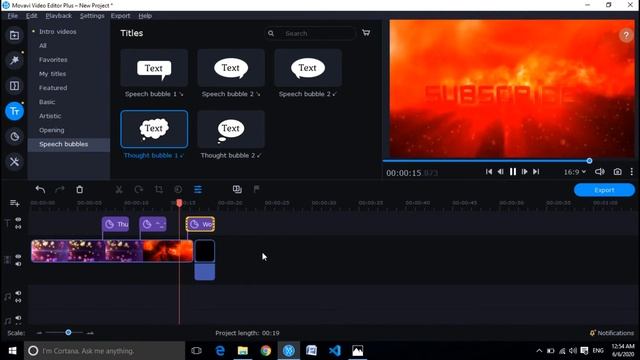Adjust preview volume speaker icon
Viewport: 640px width, 360px height.
(600, 172)
